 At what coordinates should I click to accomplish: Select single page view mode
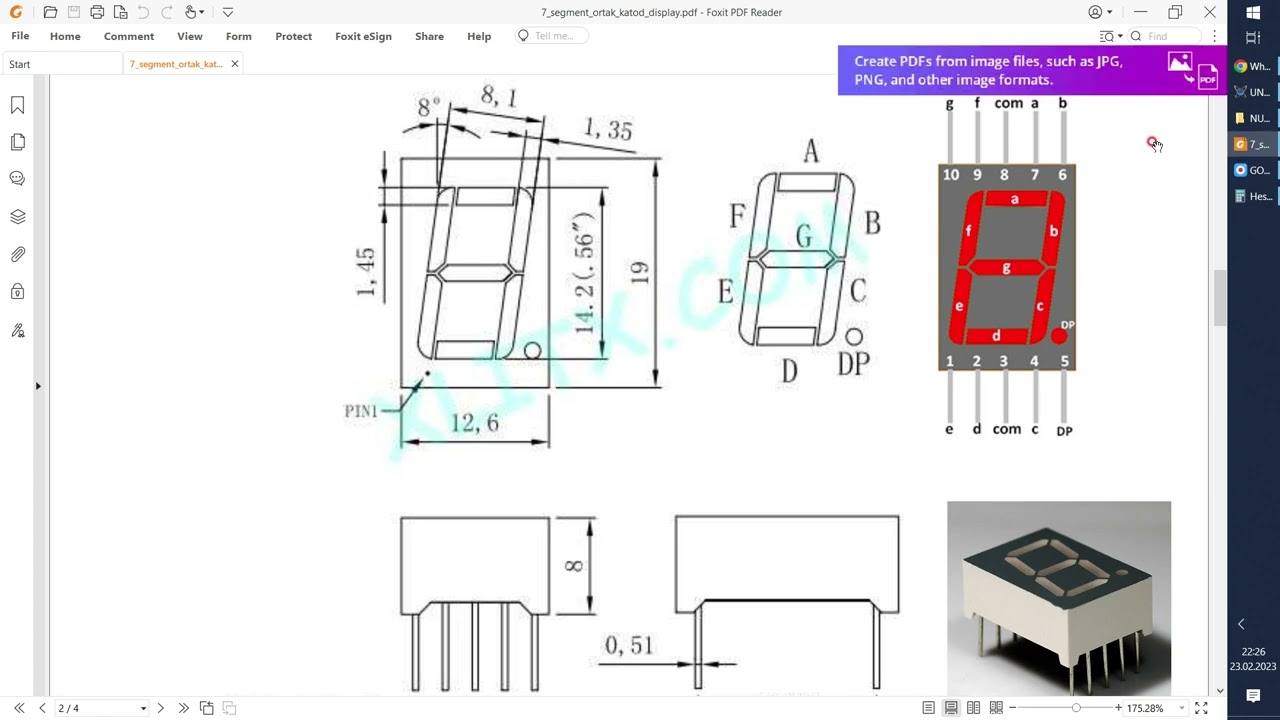929,708
